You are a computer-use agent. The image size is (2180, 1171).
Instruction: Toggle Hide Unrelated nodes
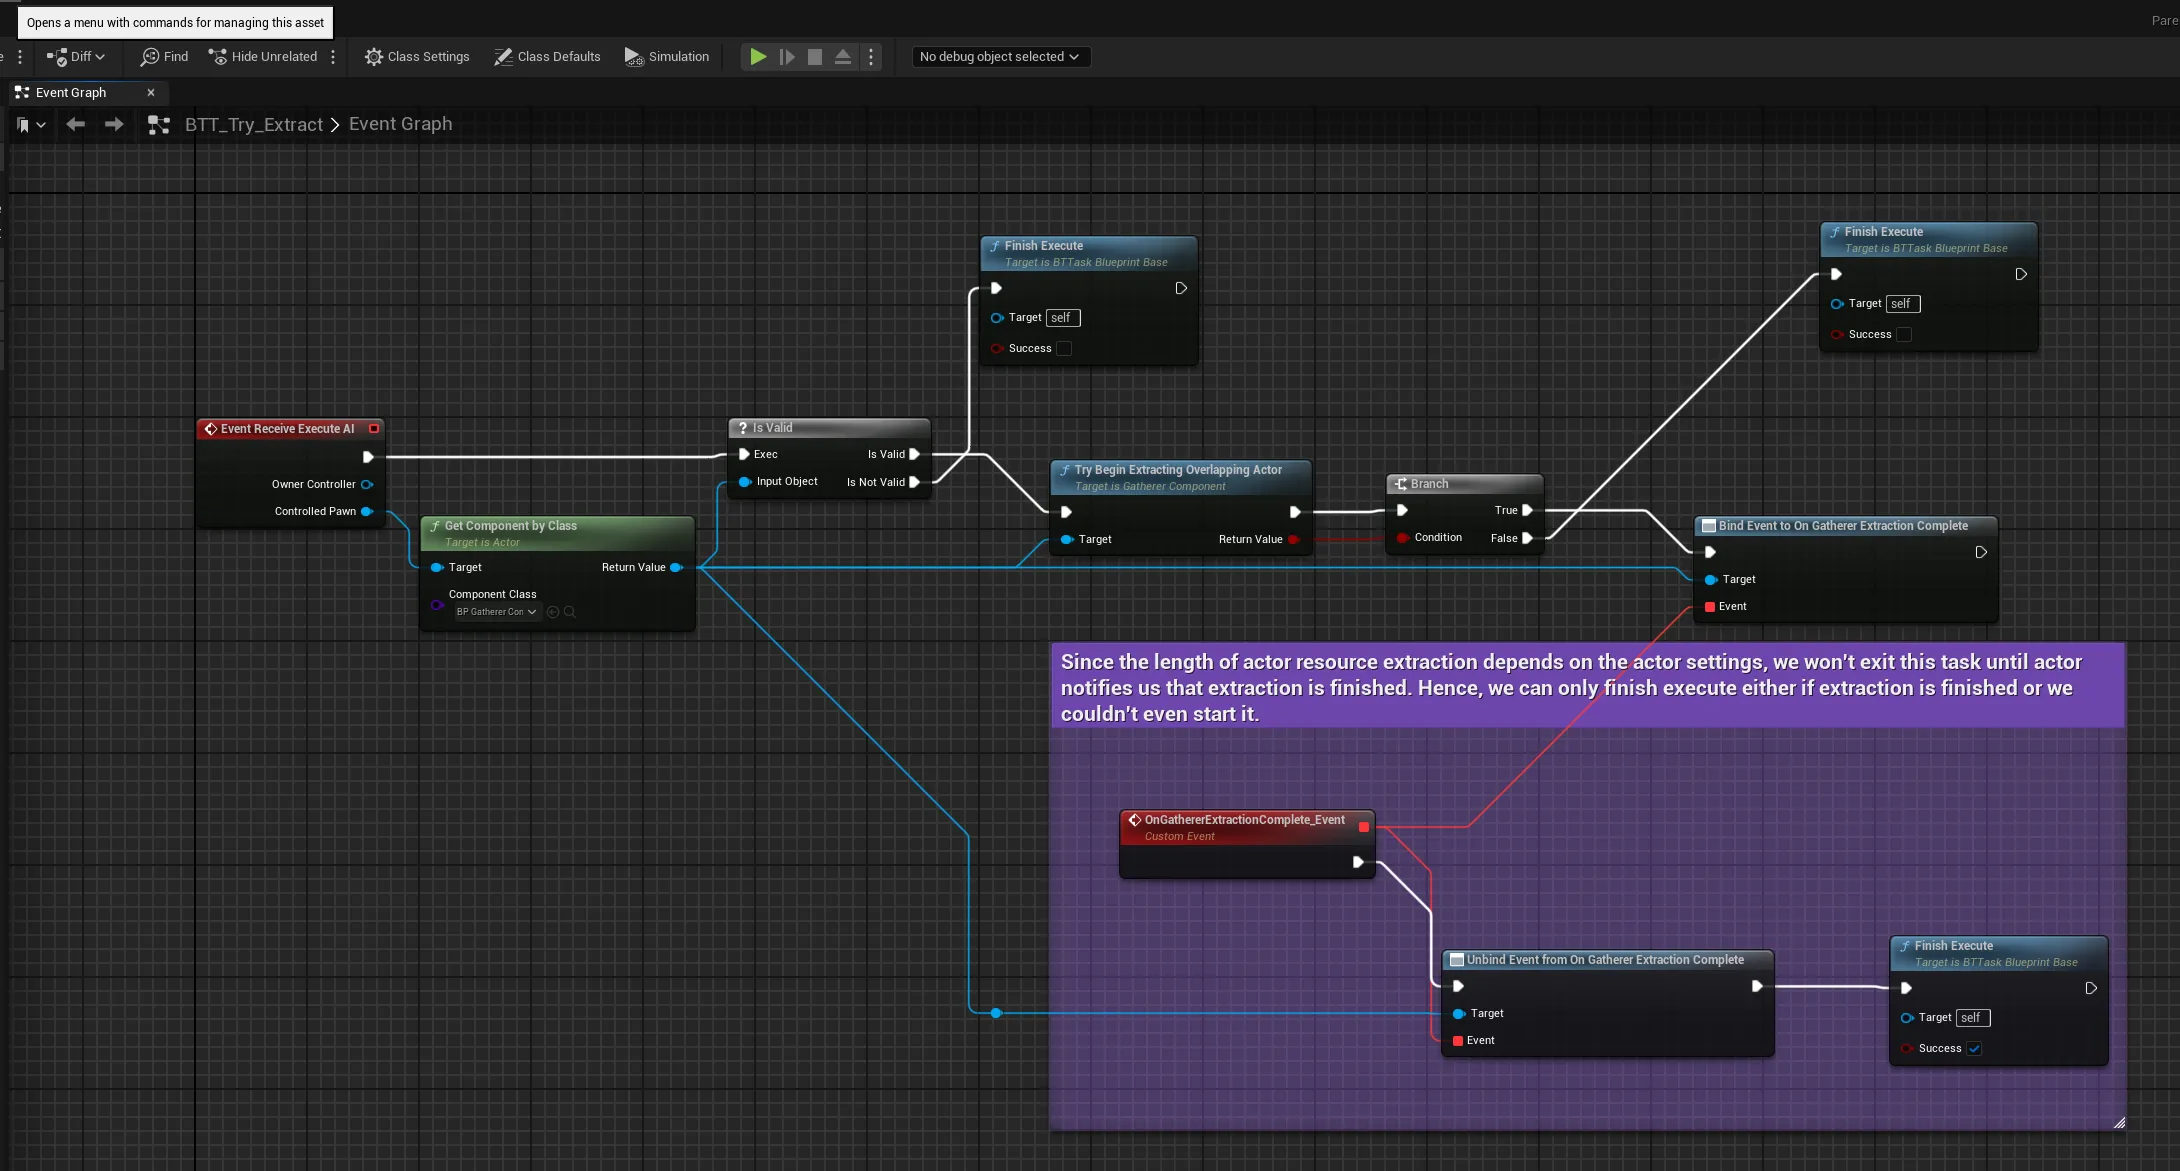coord(263,57)
